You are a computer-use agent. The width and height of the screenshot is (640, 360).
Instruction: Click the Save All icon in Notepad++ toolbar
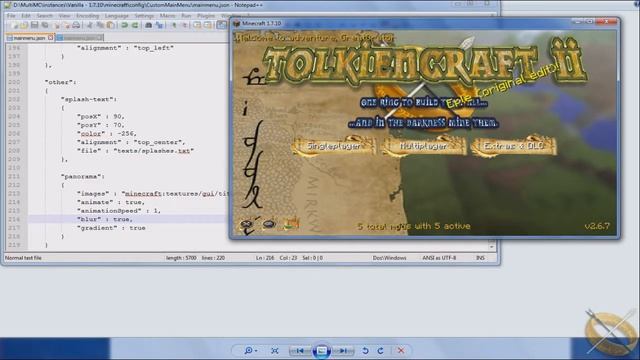click(44, 25)
